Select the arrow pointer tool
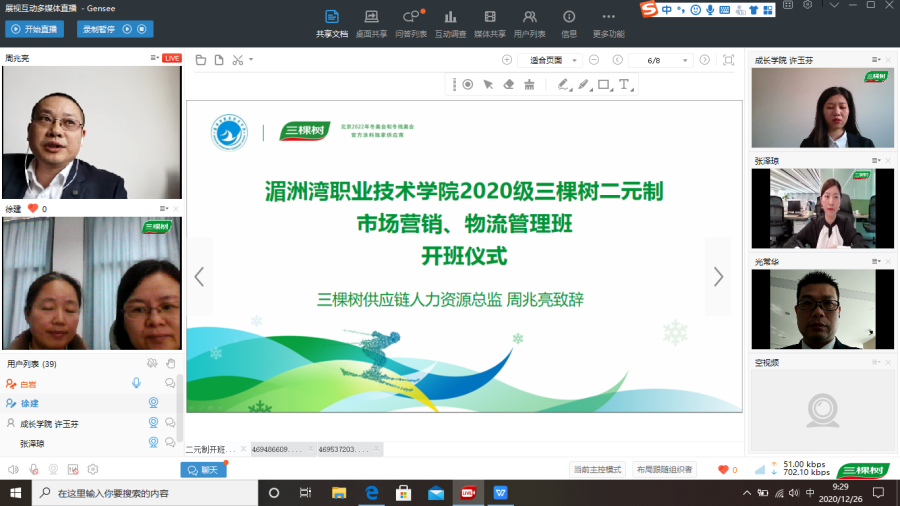 488,85
